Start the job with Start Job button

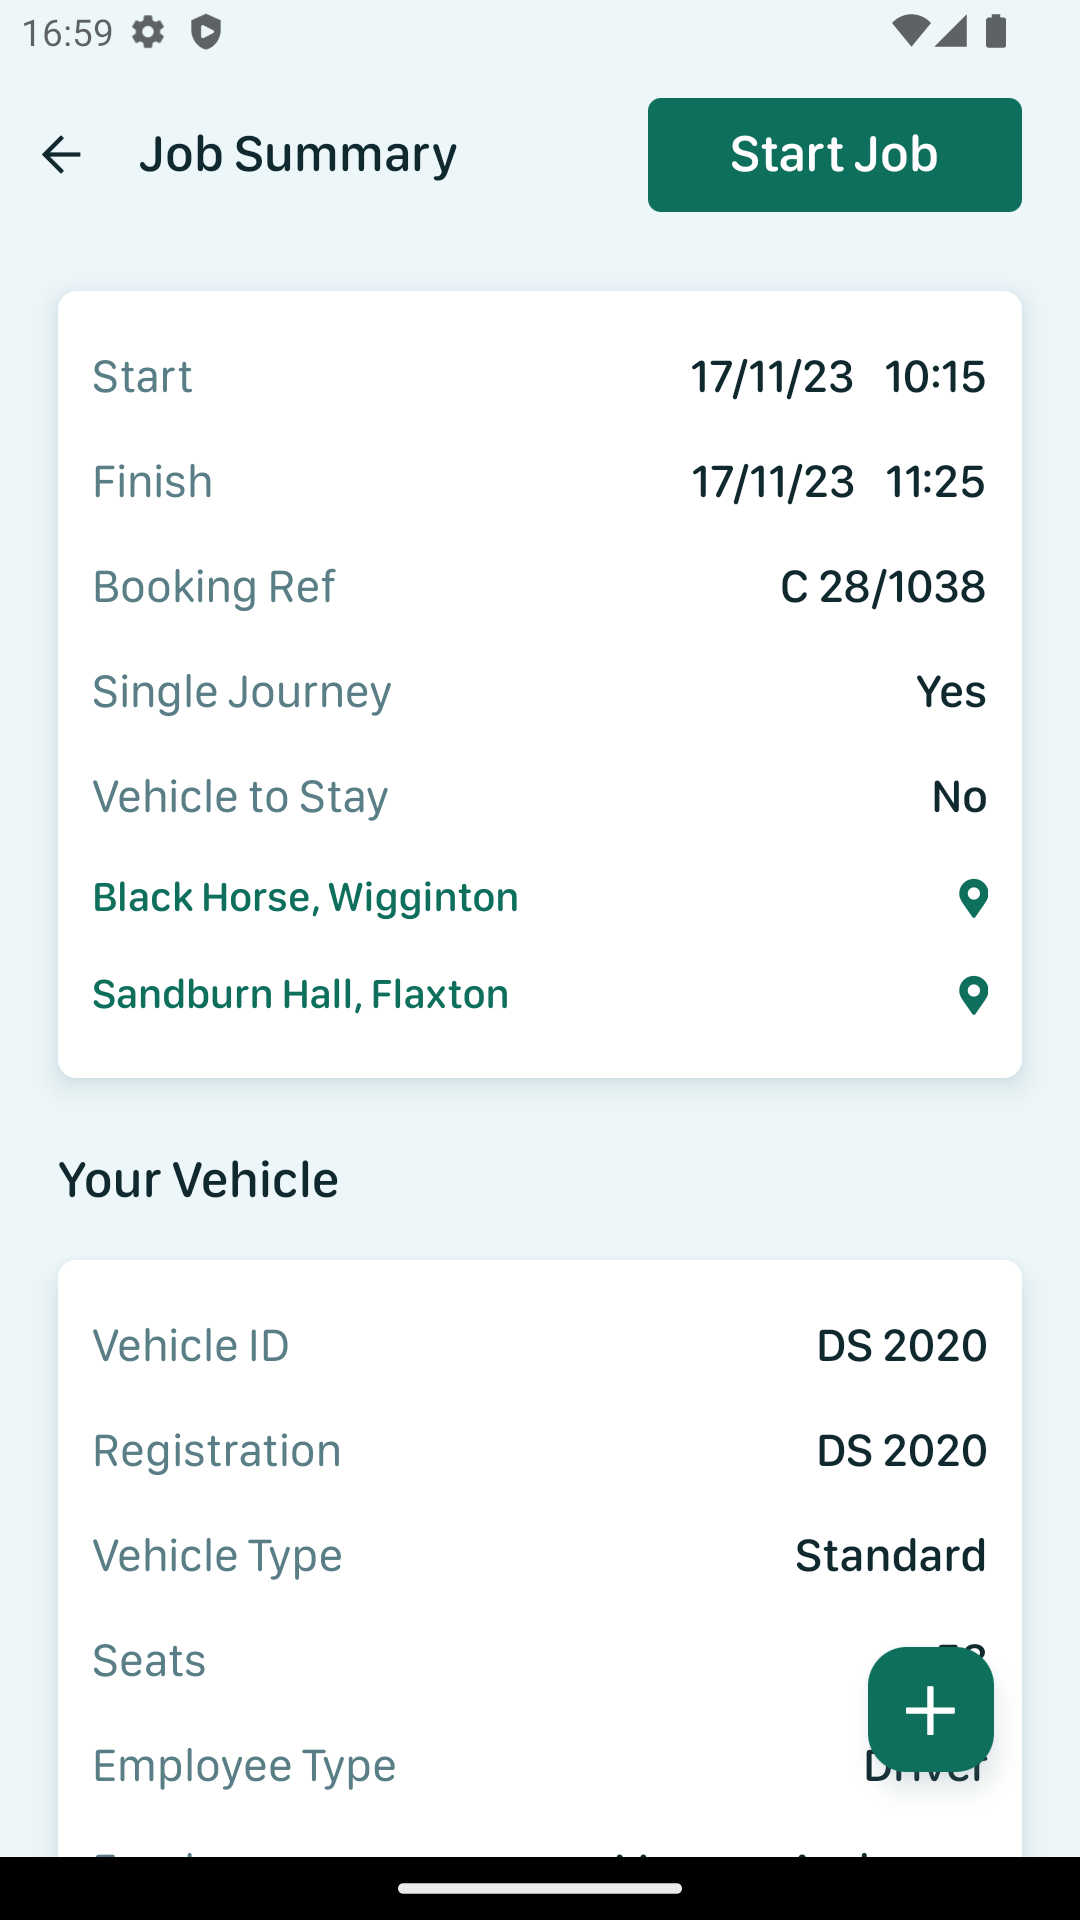[x=835, y=155]
